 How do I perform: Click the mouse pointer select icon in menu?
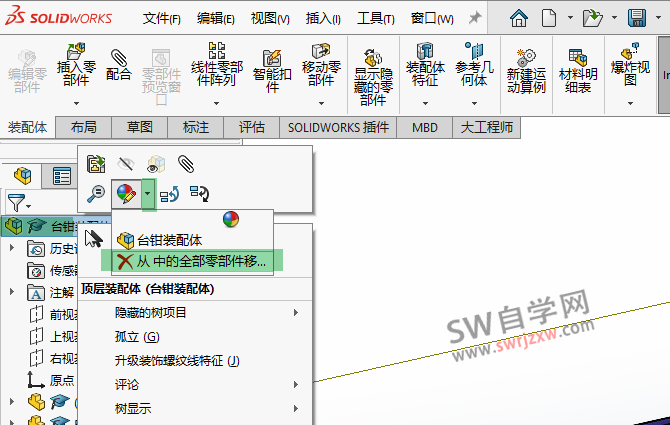pyautogui.click(x=93, y=239)
